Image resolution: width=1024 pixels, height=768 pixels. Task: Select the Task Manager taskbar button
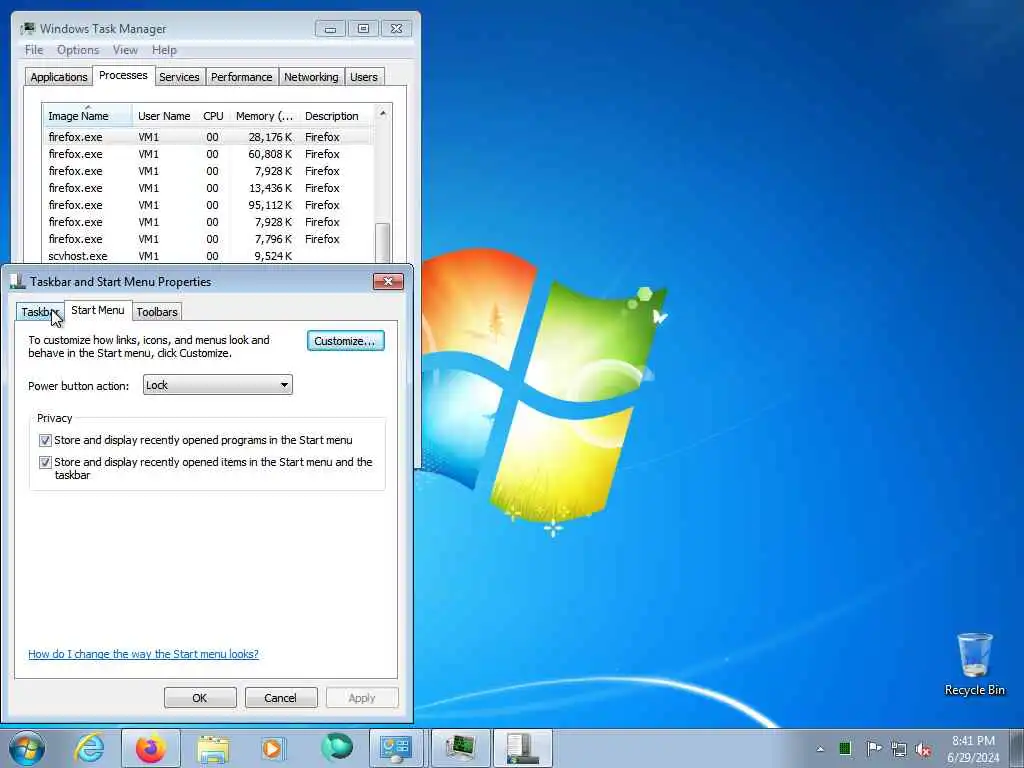(460, 748)
